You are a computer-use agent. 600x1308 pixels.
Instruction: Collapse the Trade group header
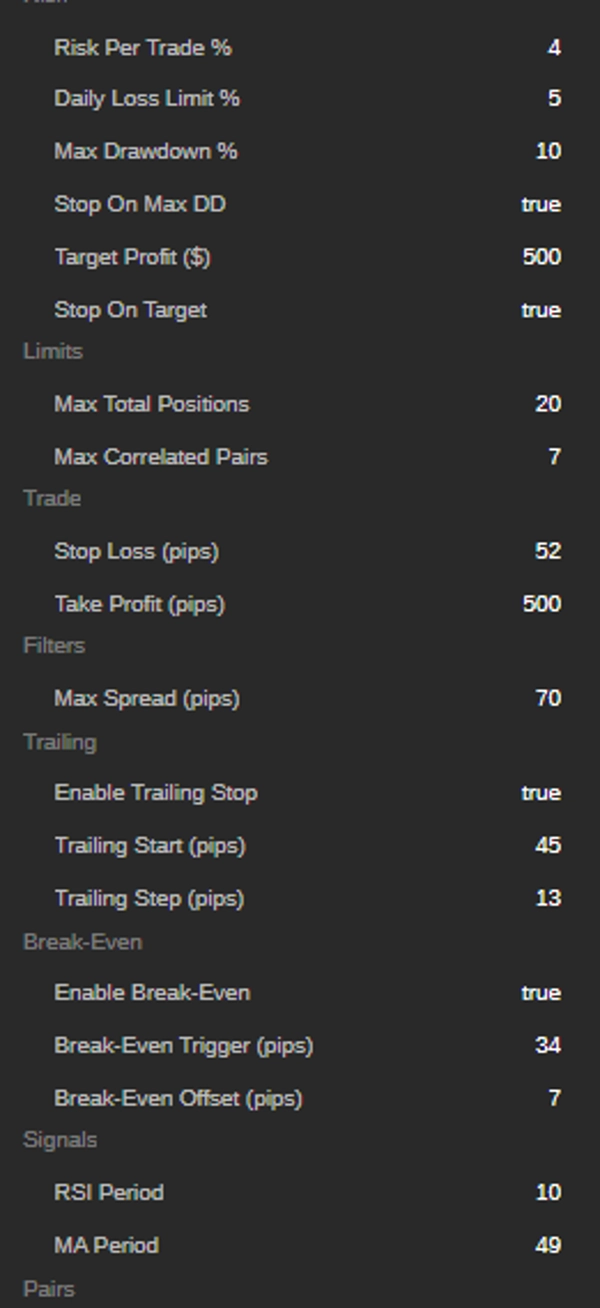[51, 498]
